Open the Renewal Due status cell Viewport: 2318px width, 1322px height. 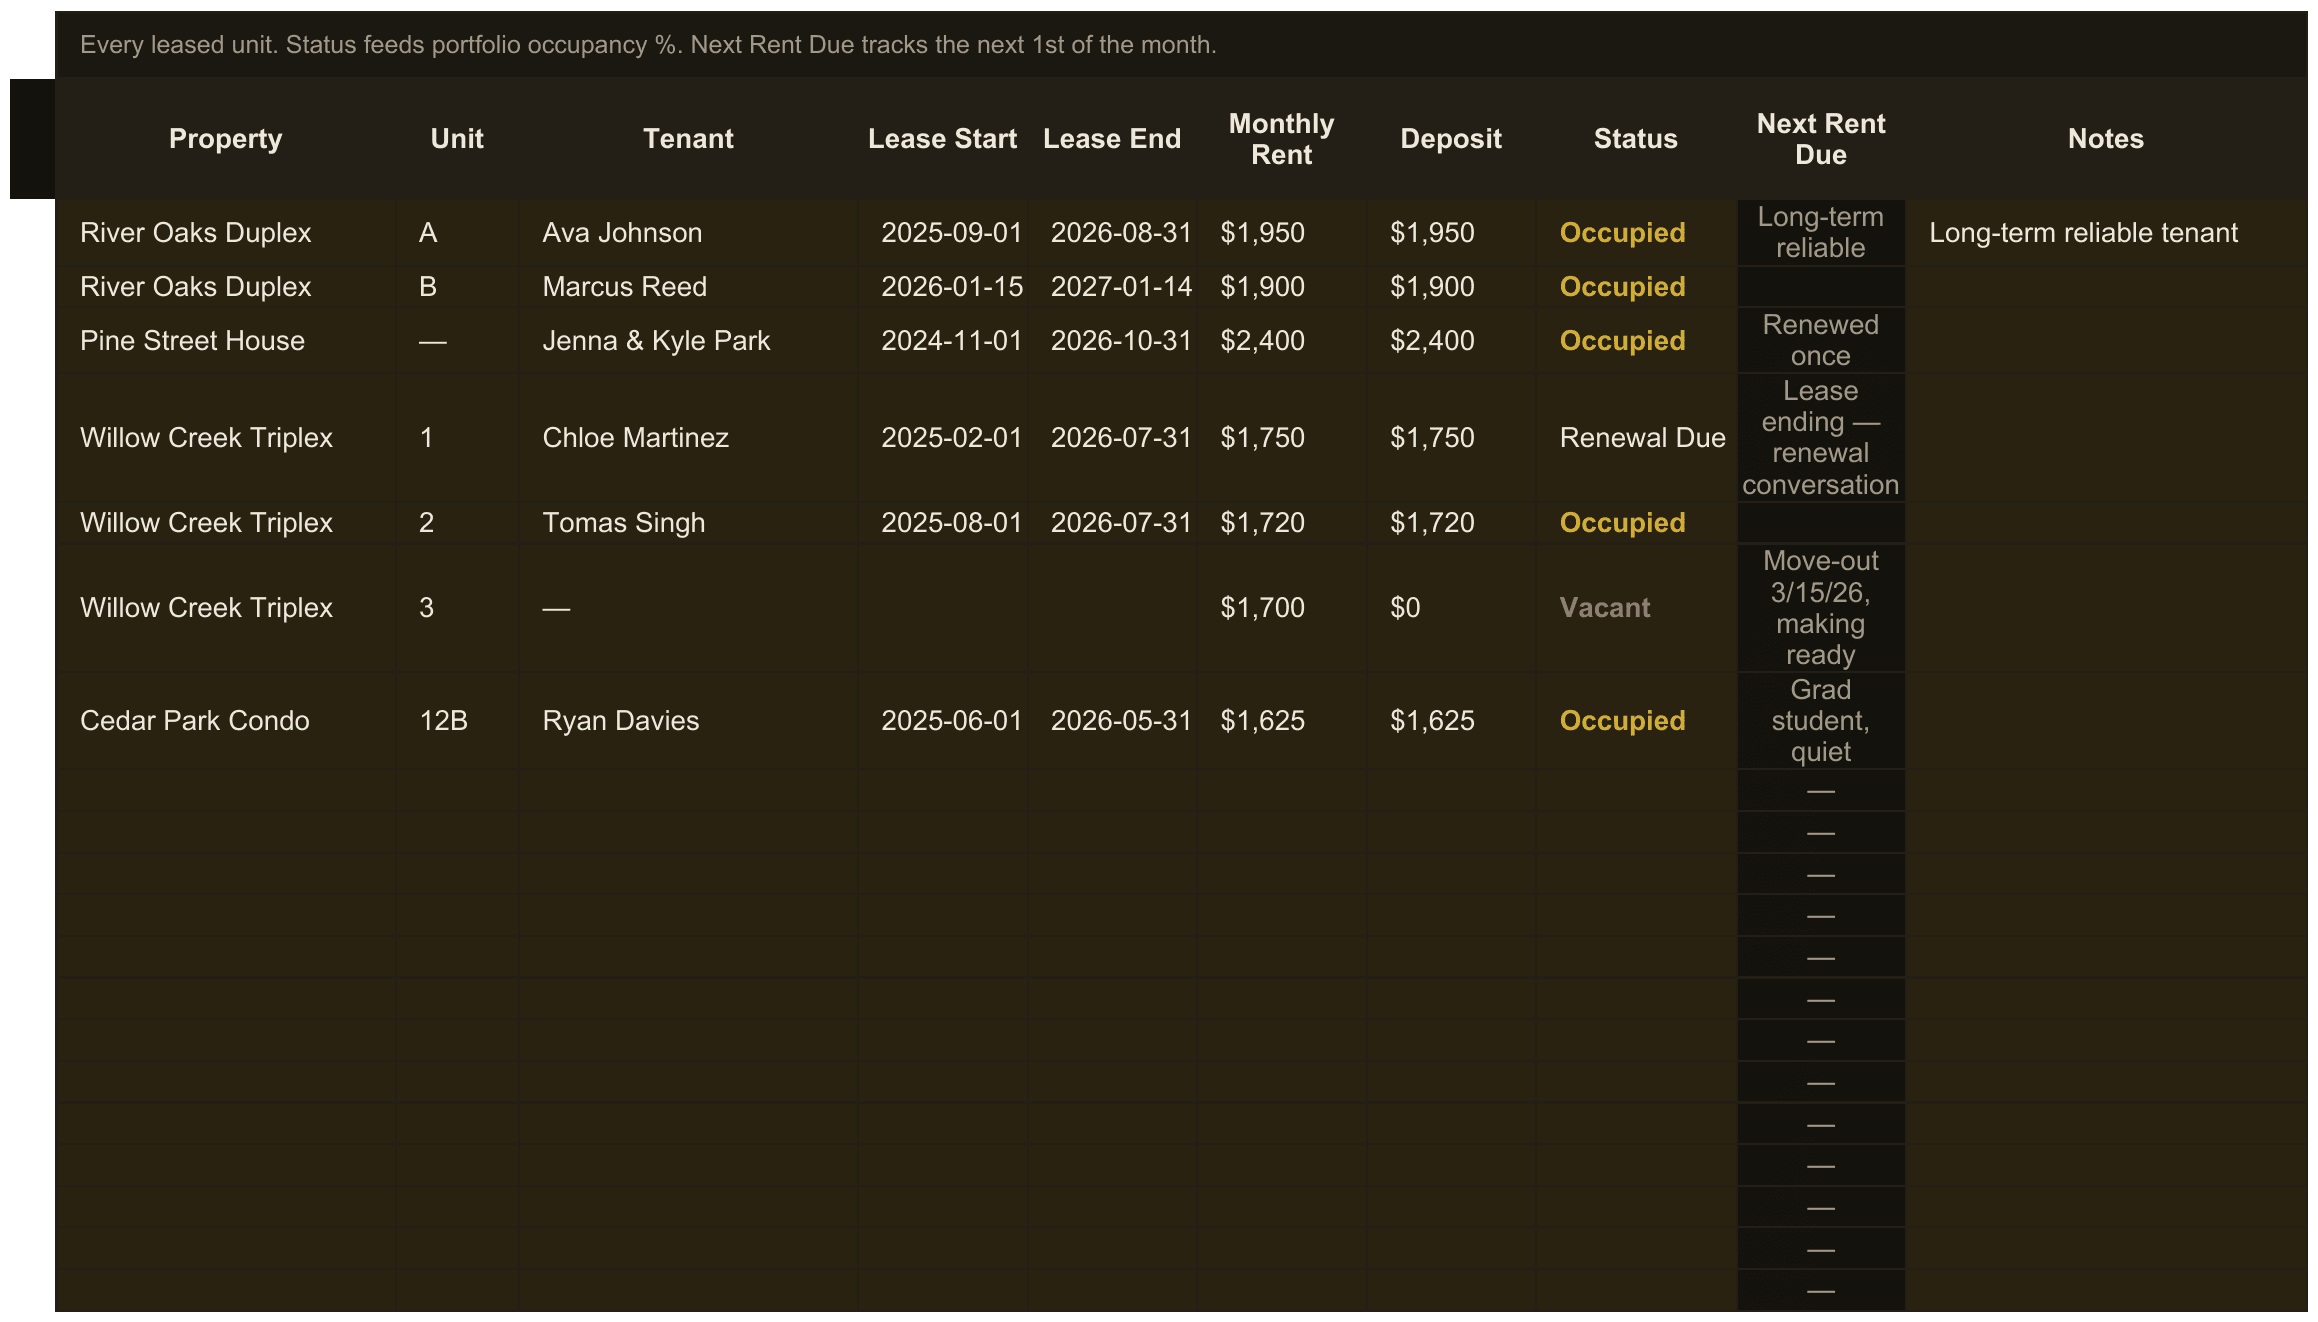[1636, 438]
